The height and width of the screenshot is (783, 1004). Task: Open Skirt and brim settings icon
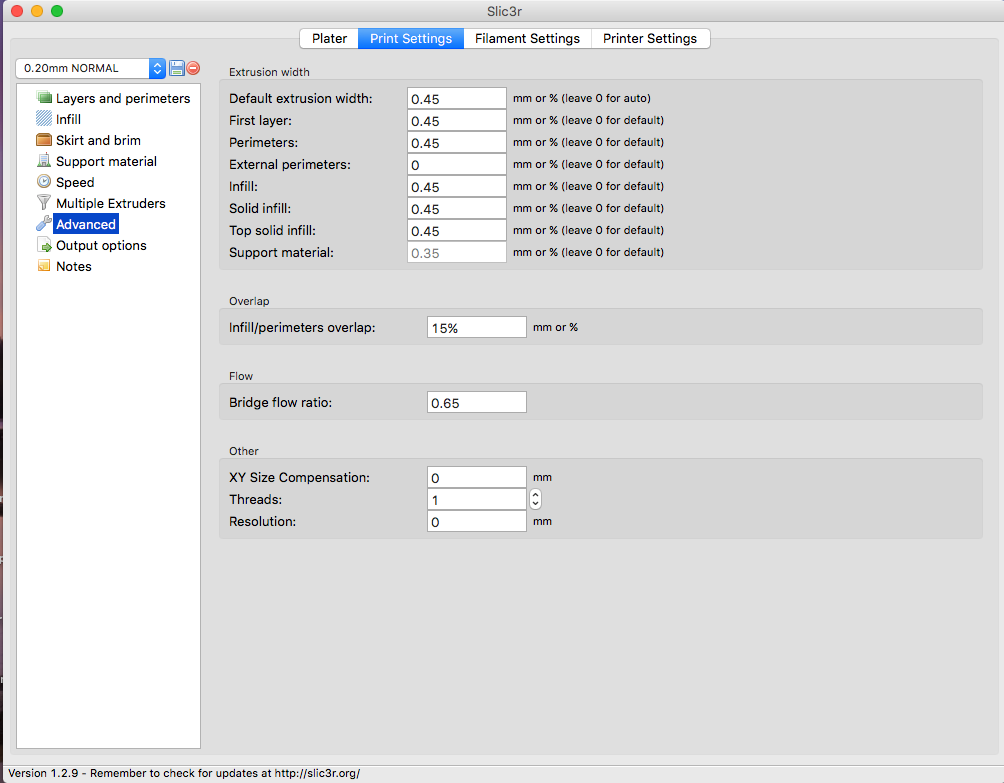(x=44, y=140)
